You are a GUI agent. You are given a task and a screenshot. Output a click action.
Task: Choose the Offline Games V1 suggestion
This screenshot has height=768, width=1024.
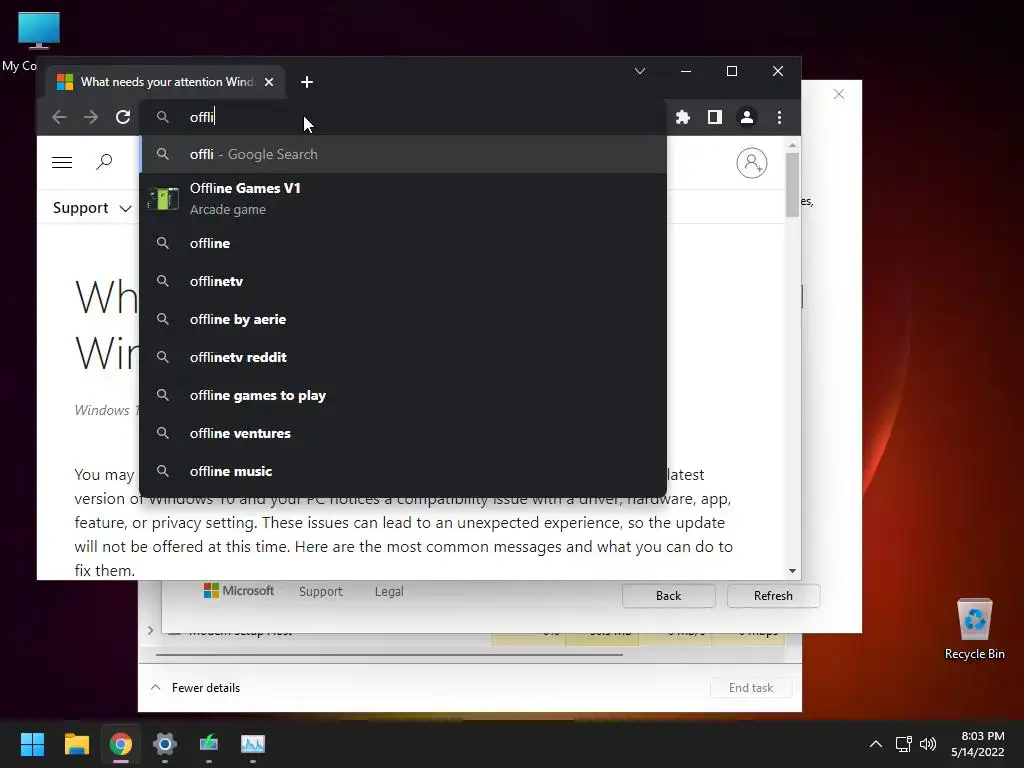coord(403,199)
